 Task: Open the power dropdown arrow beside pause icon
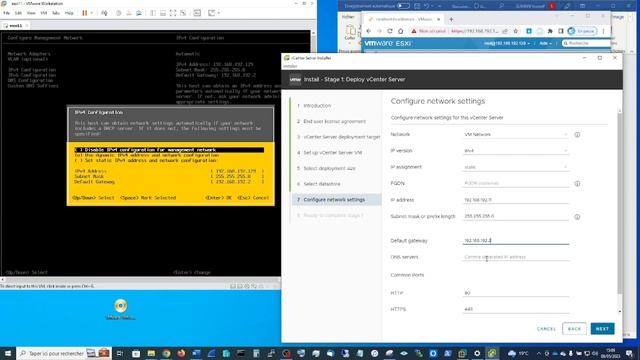91,13
